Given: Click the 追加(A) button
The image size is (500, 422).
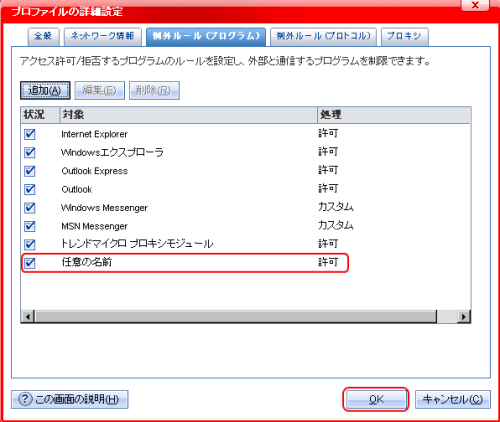Looking at the screenshot, I should (x=45, y=90).
